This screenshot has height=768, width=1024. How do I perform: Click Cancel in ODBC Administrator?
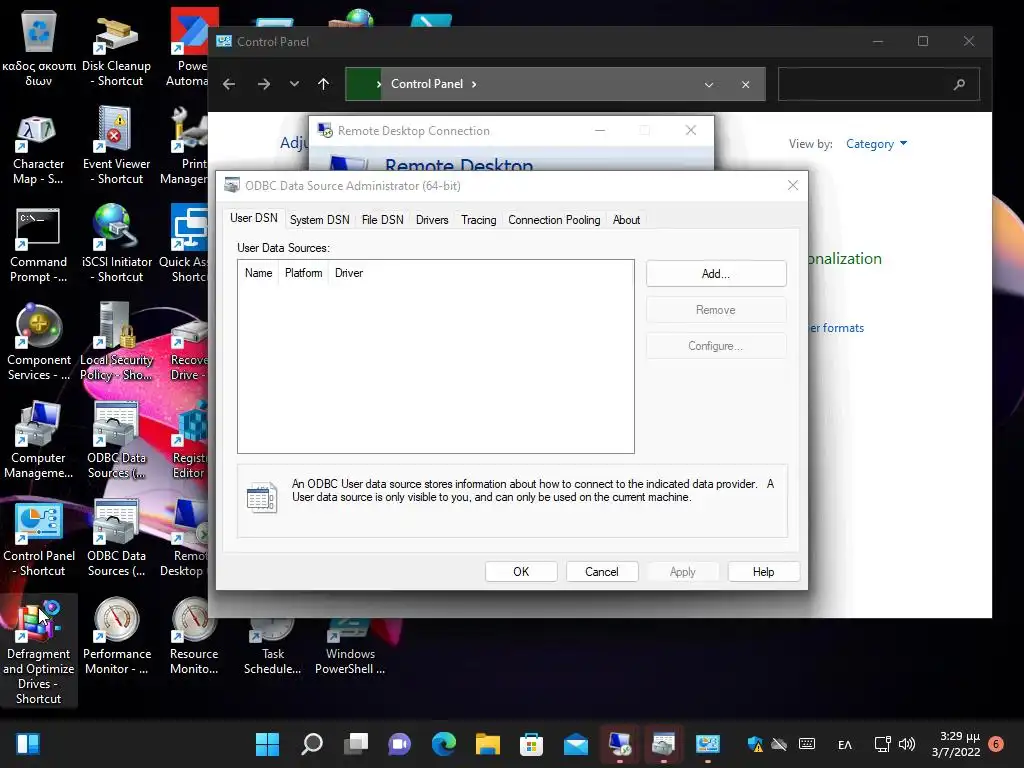tap(601, 571)
